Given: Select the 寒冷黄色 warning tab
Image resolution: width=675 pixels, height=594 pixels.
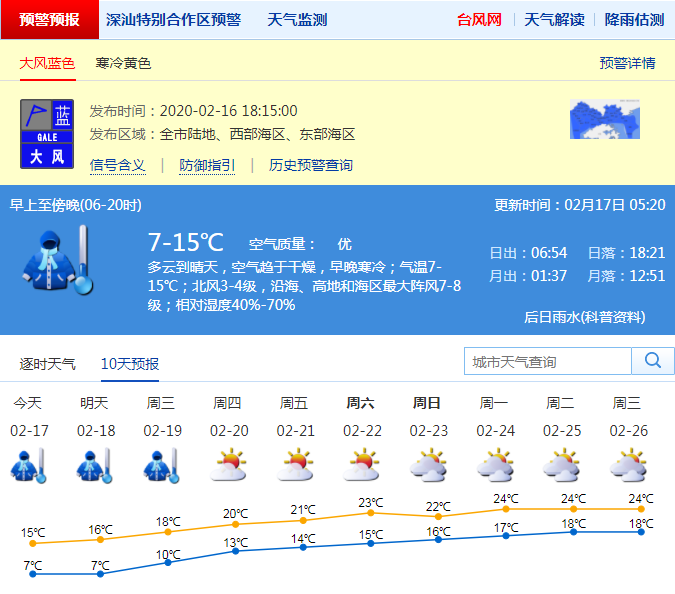Looking at the screenshot, I should click(x=123, y=63).
